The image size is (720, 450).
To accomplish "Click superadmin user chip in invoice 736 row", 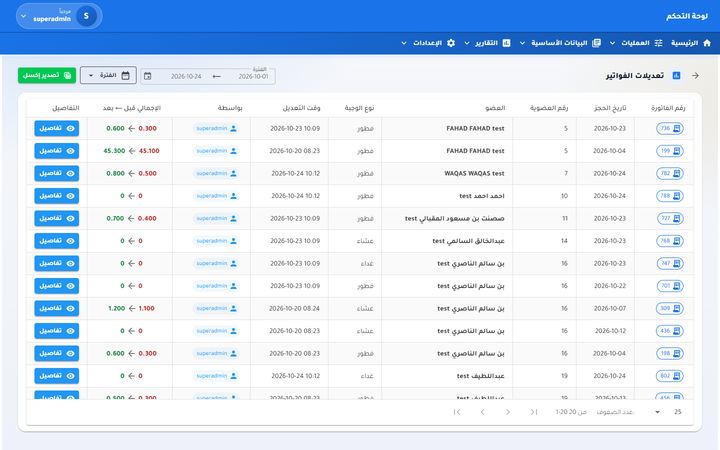I will pos(216,129).
